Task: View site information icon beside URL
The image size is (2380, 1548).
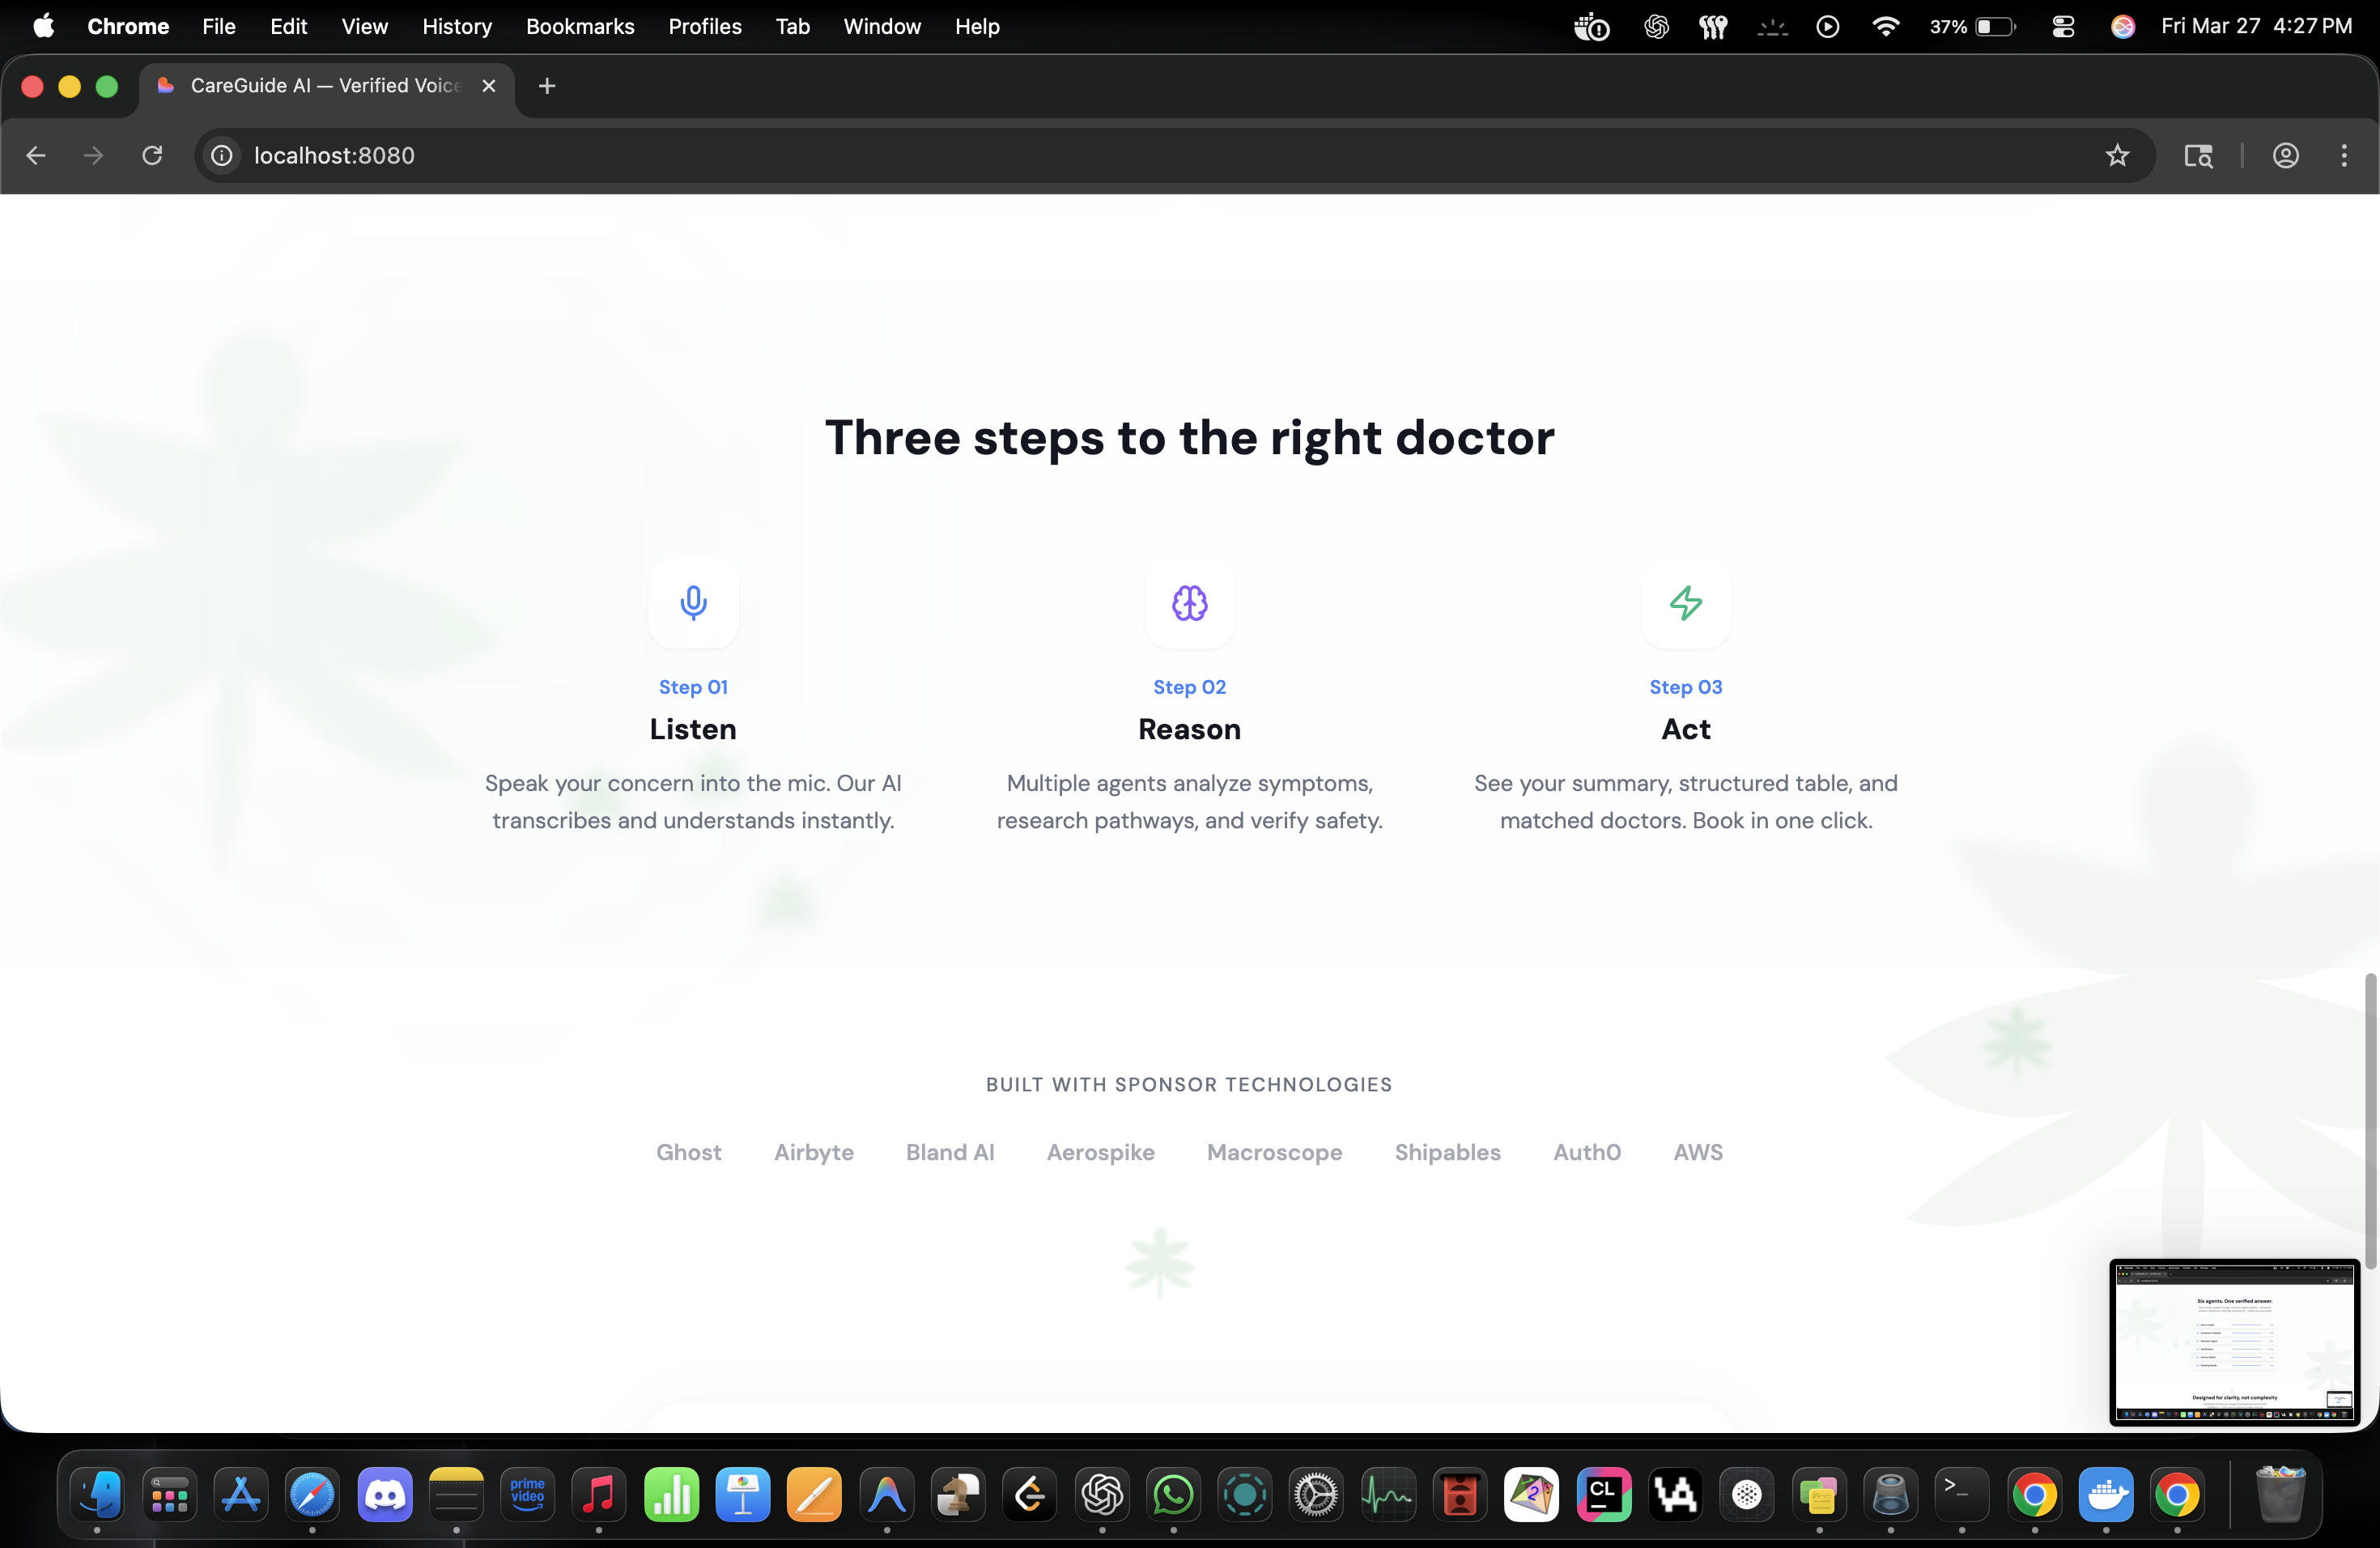Action: coord(222,156)
